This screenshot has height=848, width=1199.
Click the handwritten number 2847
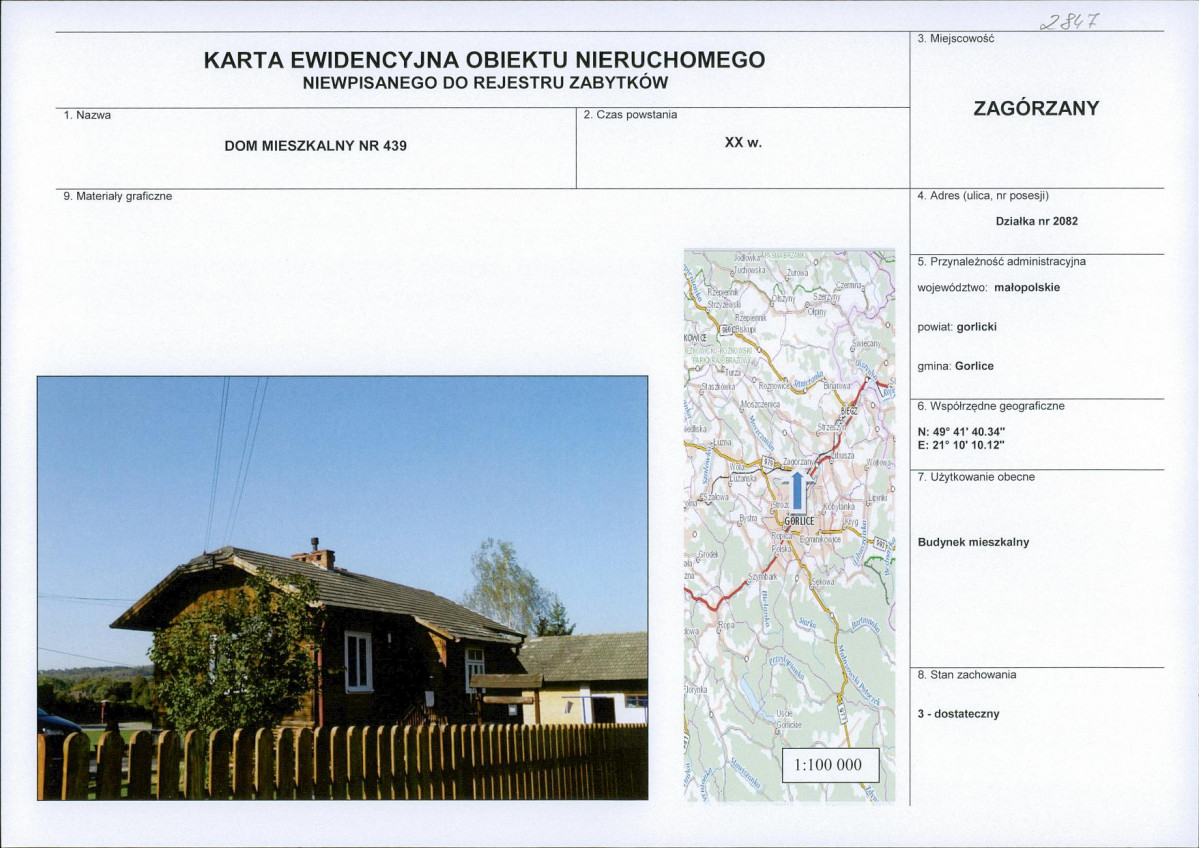pyautogui.click(x=1068, y=21)
